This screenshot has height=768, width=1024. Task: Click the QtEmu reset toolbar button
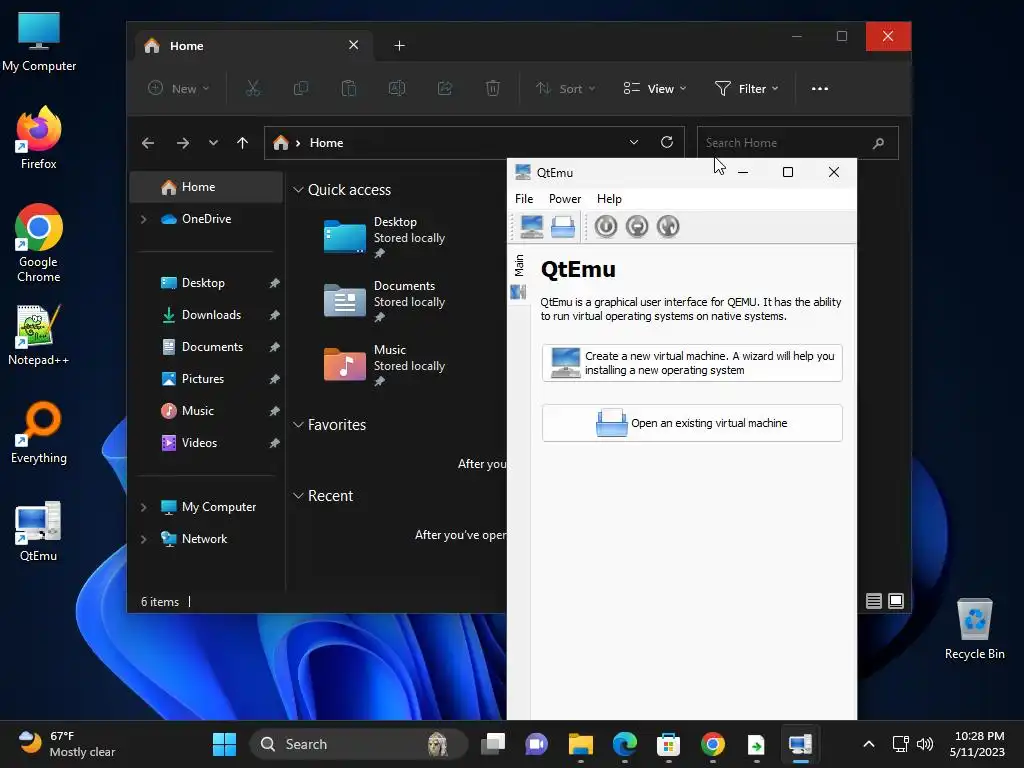pos(668,227)
